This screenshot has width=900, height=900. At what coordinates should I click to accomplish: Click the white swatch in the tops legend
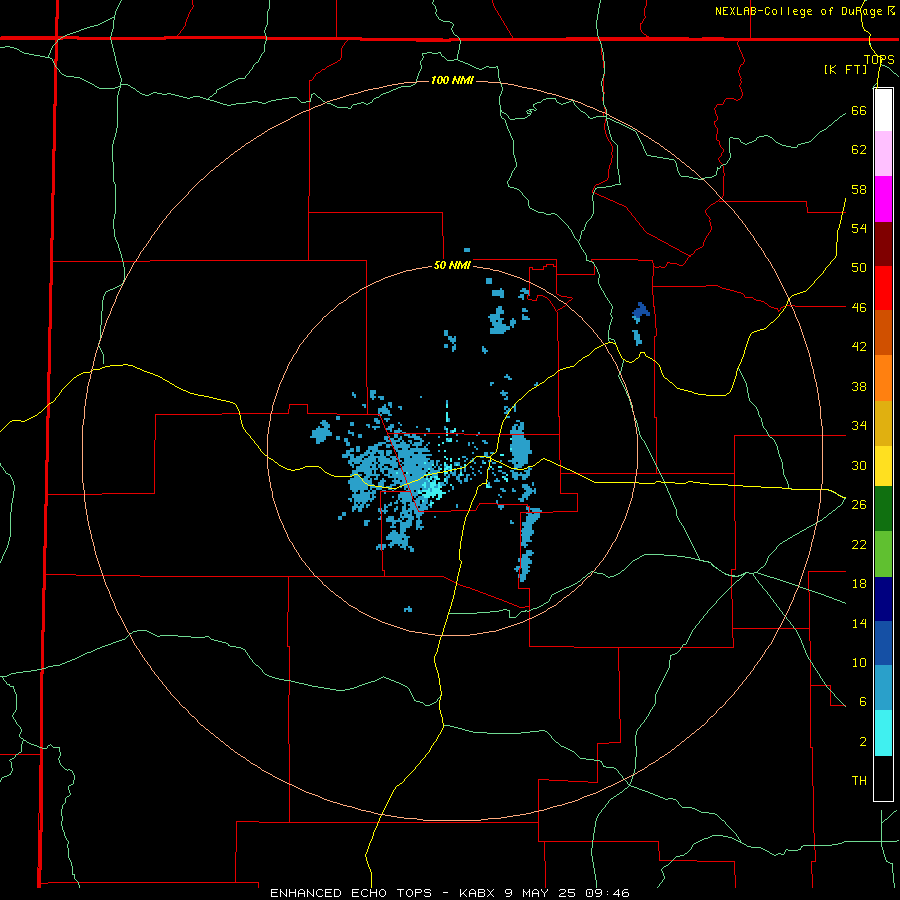(883, 110)
